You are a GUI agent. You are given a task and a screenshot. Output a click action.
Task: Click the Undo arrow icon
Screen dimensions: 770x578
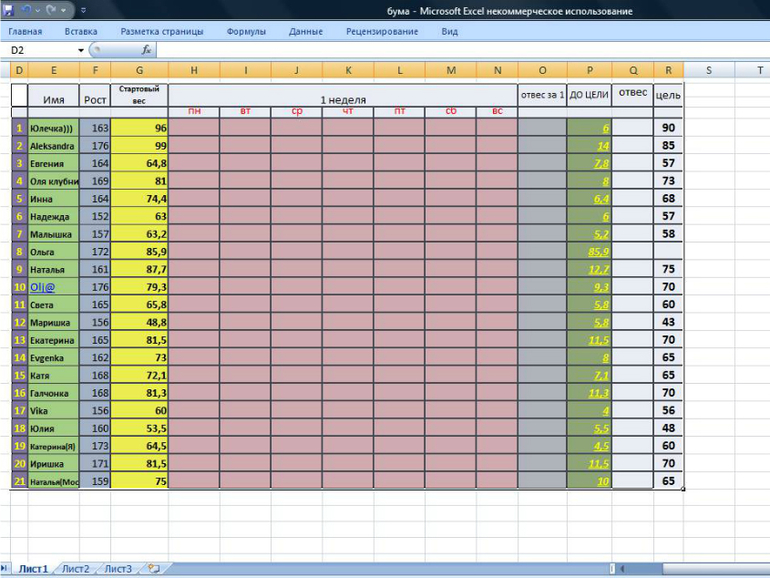point(27,10)
